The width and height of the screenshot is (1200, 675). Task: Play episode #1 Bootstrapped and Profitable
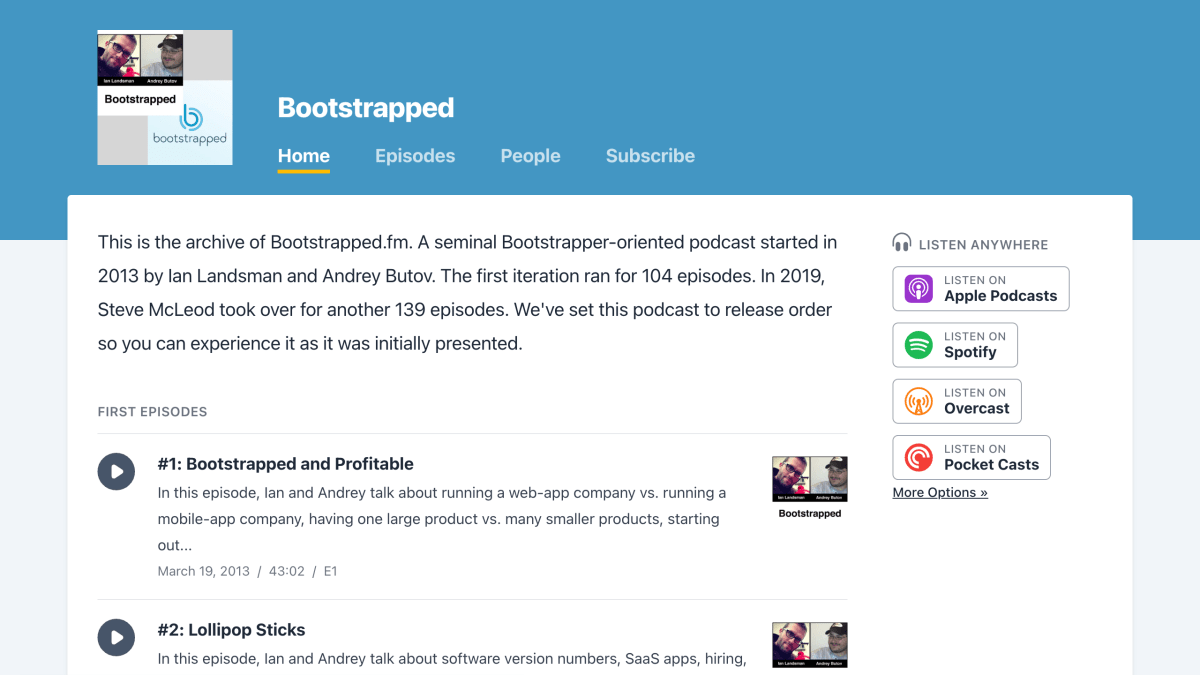pyautogui.click(x=116, y=472)
